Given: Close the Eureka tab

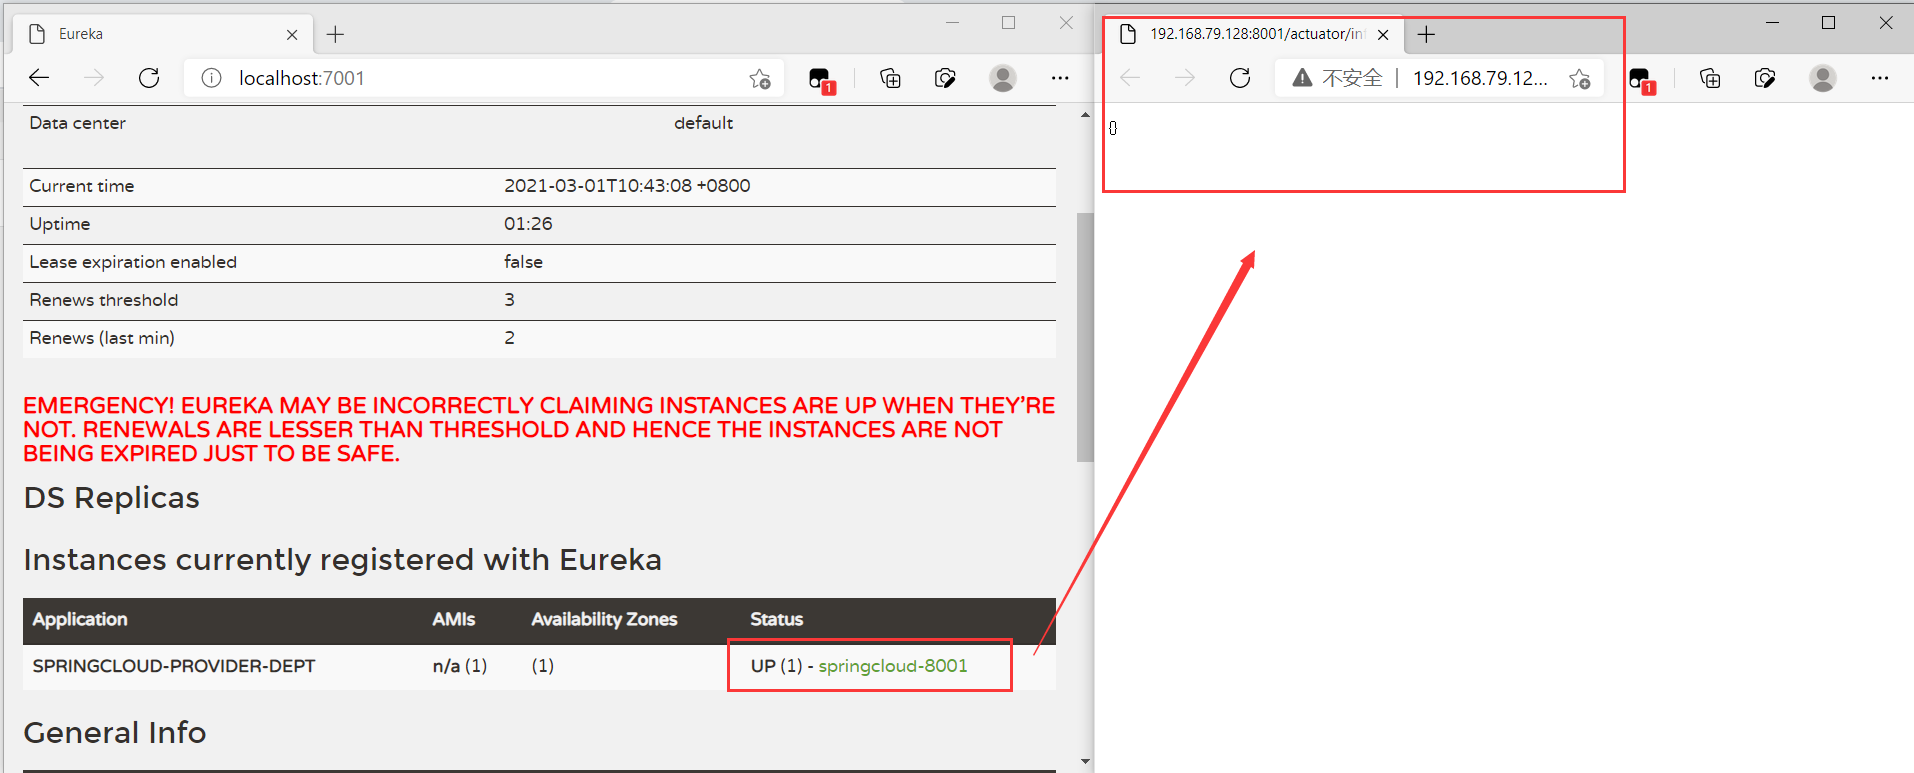Looking at the screenshot, I should [x=292, y=34].
